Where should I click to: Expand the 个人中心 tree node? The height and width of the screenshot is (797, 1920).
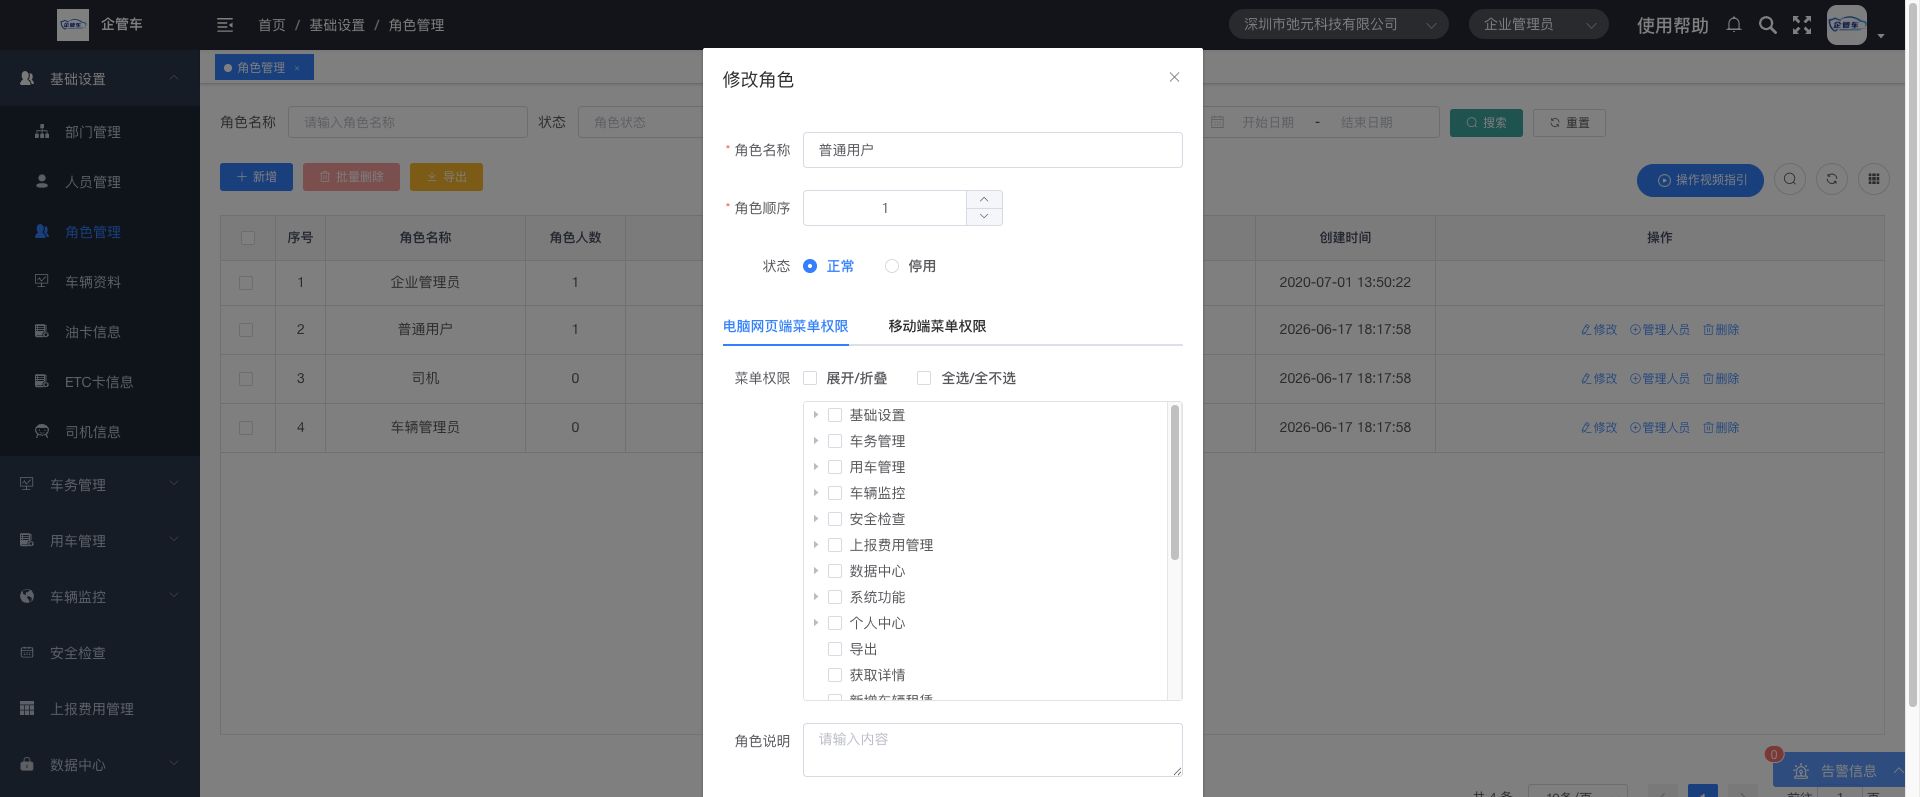pyautogui.click(x=816, y=623)
